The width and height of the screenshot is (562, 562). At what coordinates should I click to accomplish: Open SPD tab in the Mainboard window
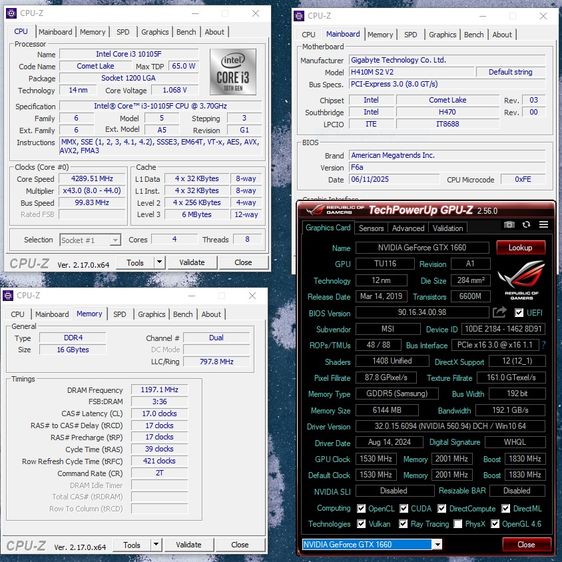pos(410,35)
